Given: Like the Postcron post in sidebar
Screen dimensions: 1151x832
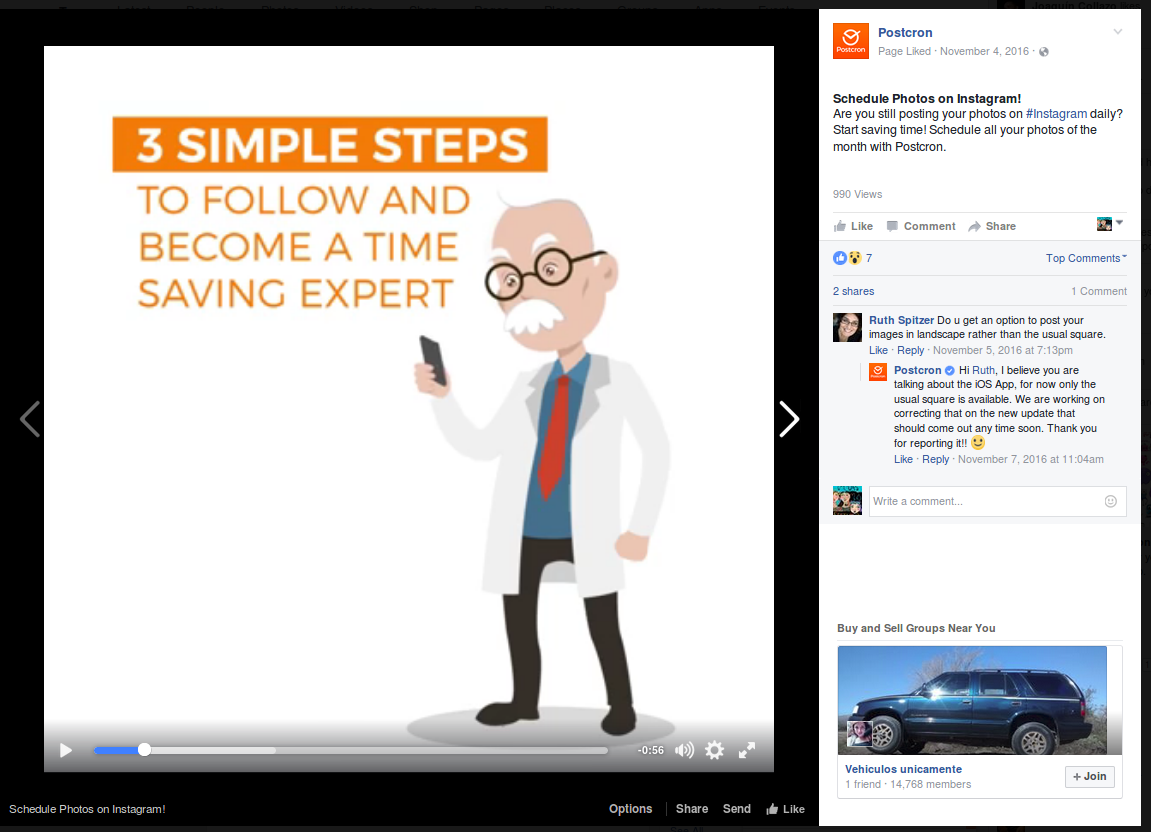Looking at the screenshot, I should tap(853, 226).
